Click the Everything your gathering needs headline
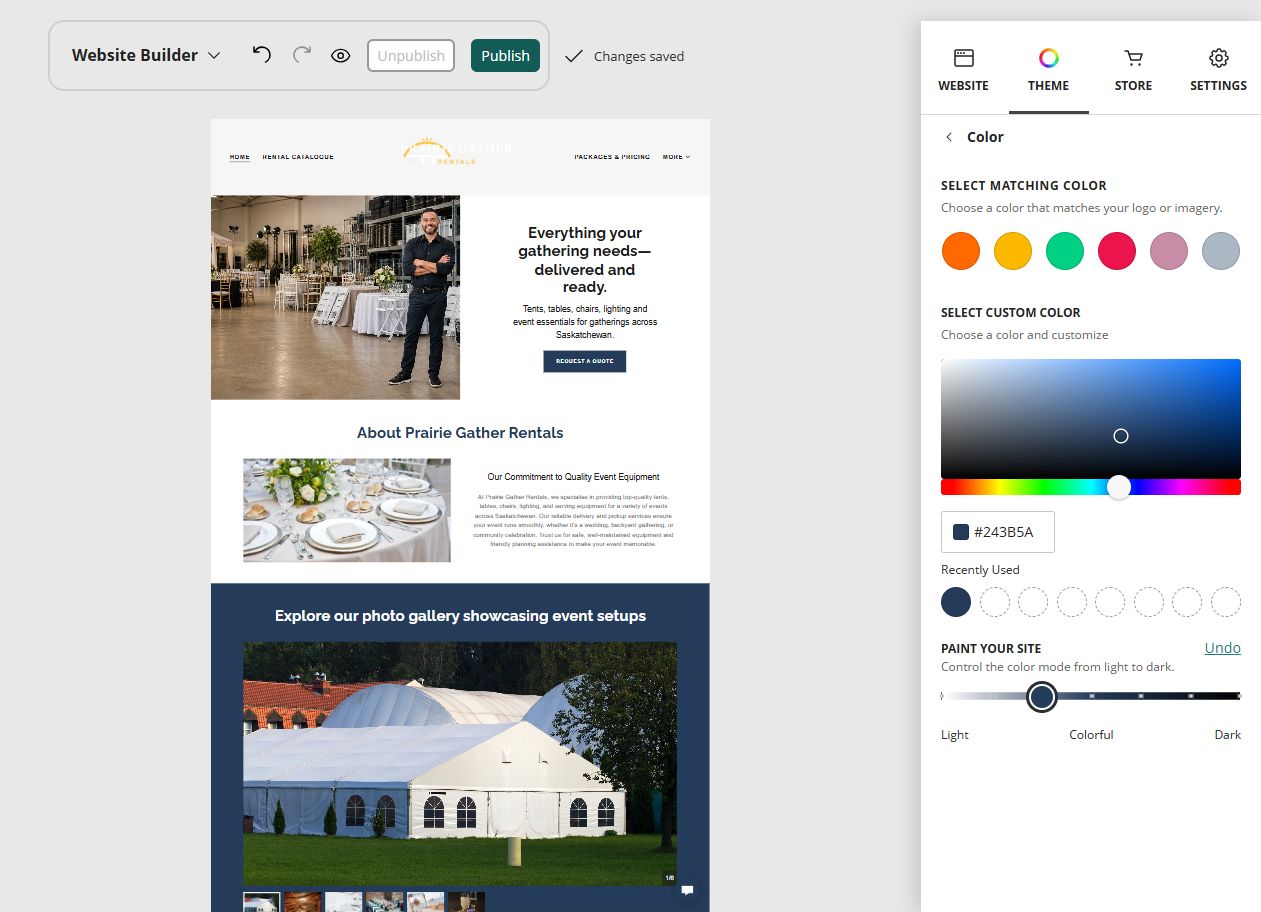This screenshot has width=1261, height=912. coord(585,260)
